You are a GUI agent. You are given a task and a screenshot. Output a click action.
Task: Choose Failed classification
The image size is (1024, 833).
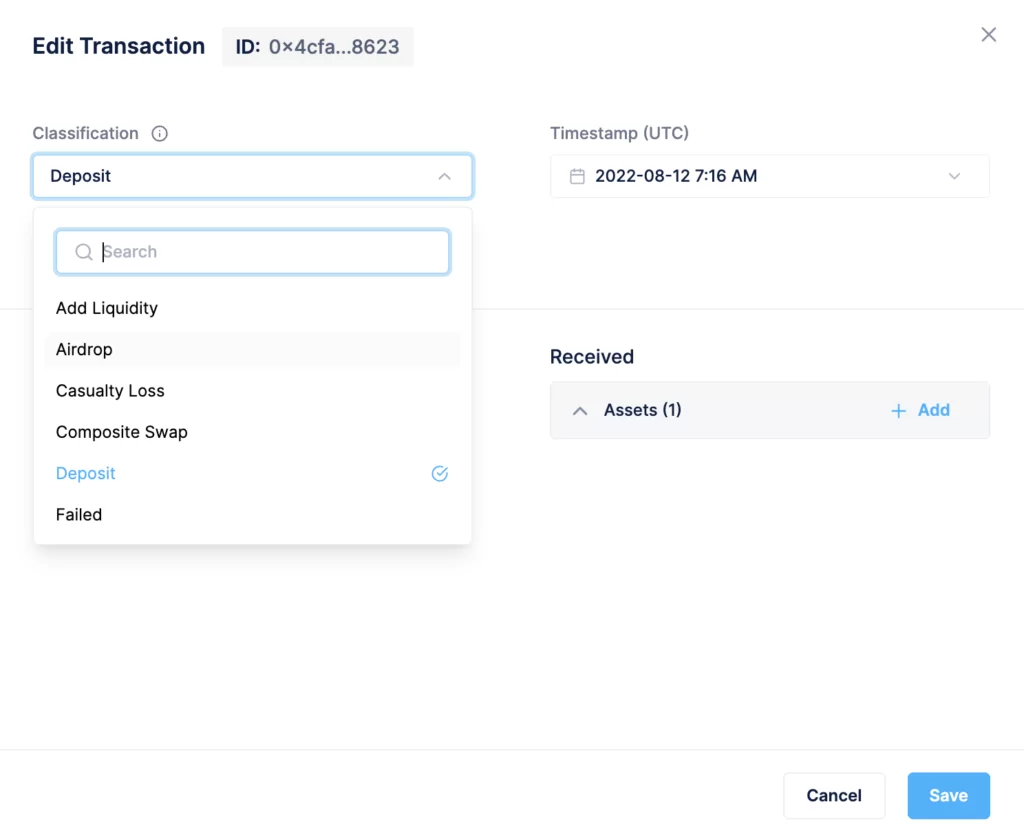(x=253, y=514)
